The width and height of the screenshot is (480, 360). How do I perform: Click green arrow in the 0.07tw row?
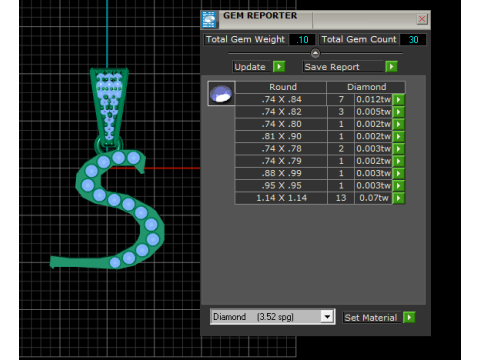pyautogui.click(x=398, y=198)
